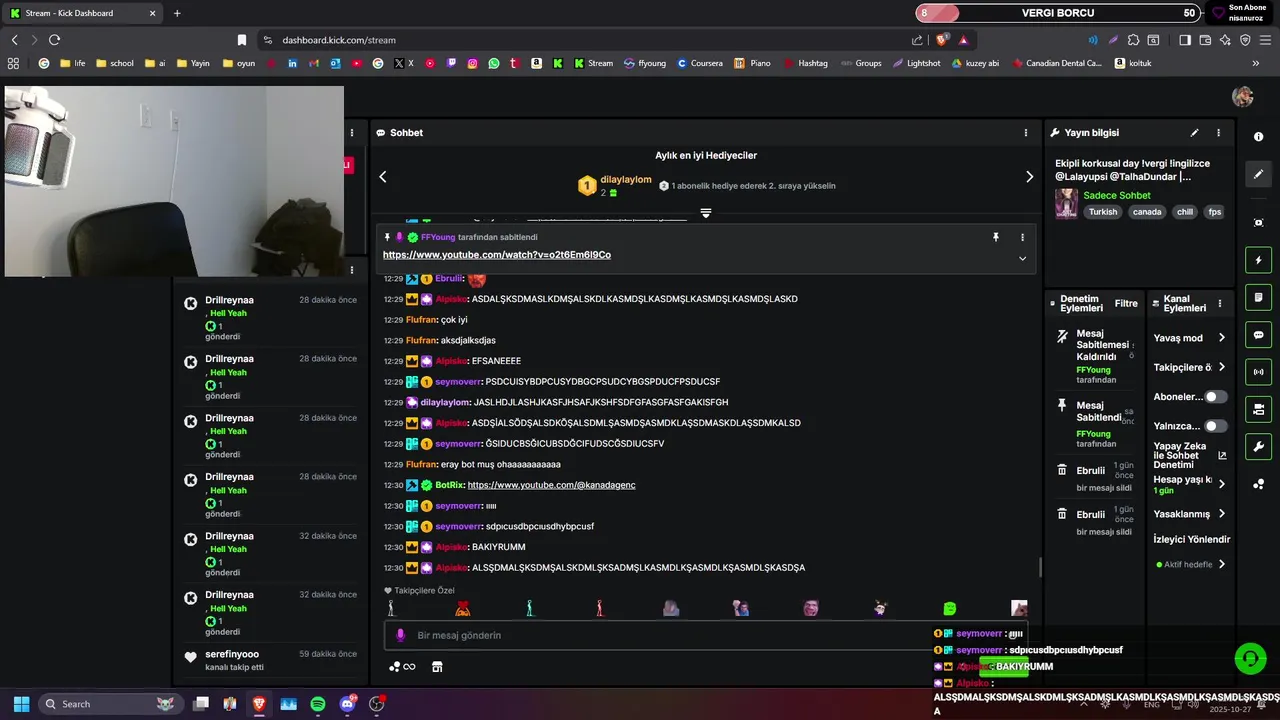Collapse the gifters banner handle

point(706,213)
